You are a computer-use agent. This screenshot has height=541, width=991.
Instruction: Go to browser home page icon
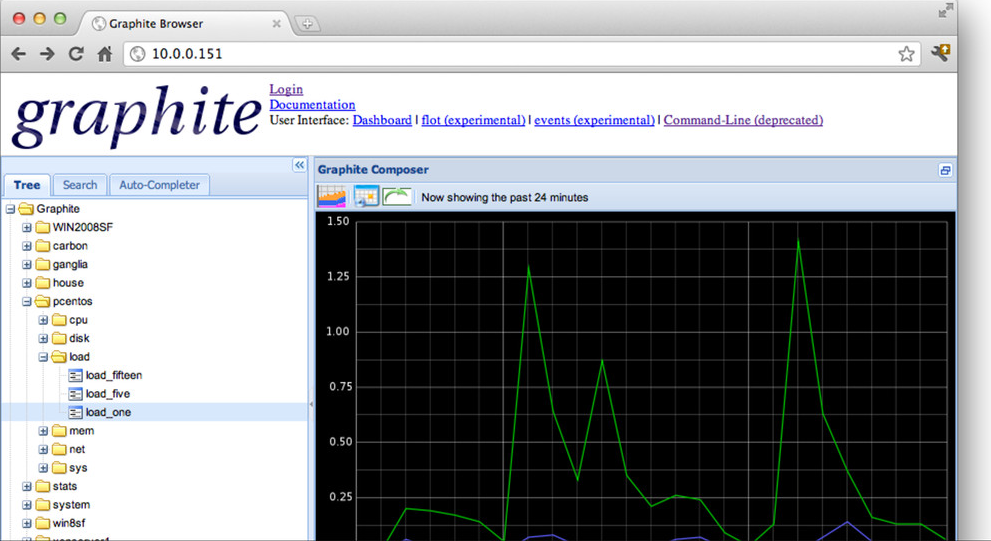tap(105, 54)
